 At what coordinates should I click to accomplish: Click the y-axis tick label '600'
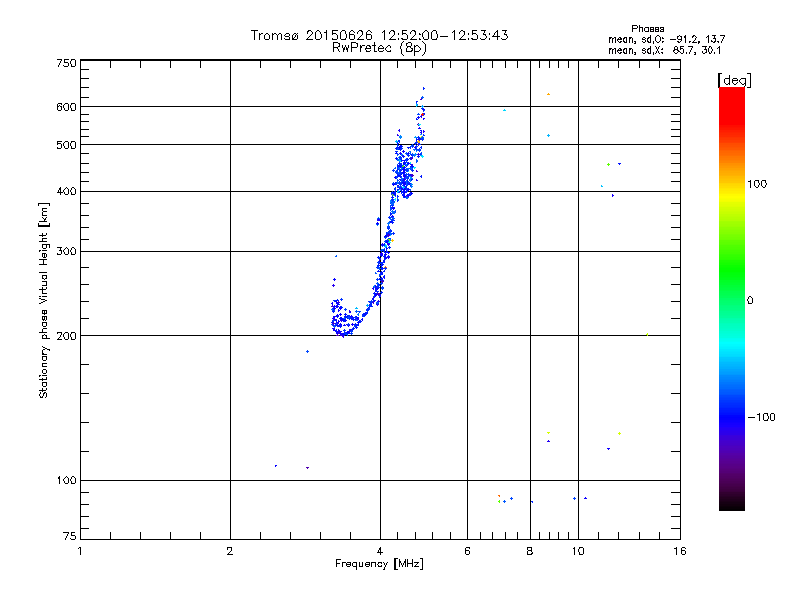pos(66,107)
